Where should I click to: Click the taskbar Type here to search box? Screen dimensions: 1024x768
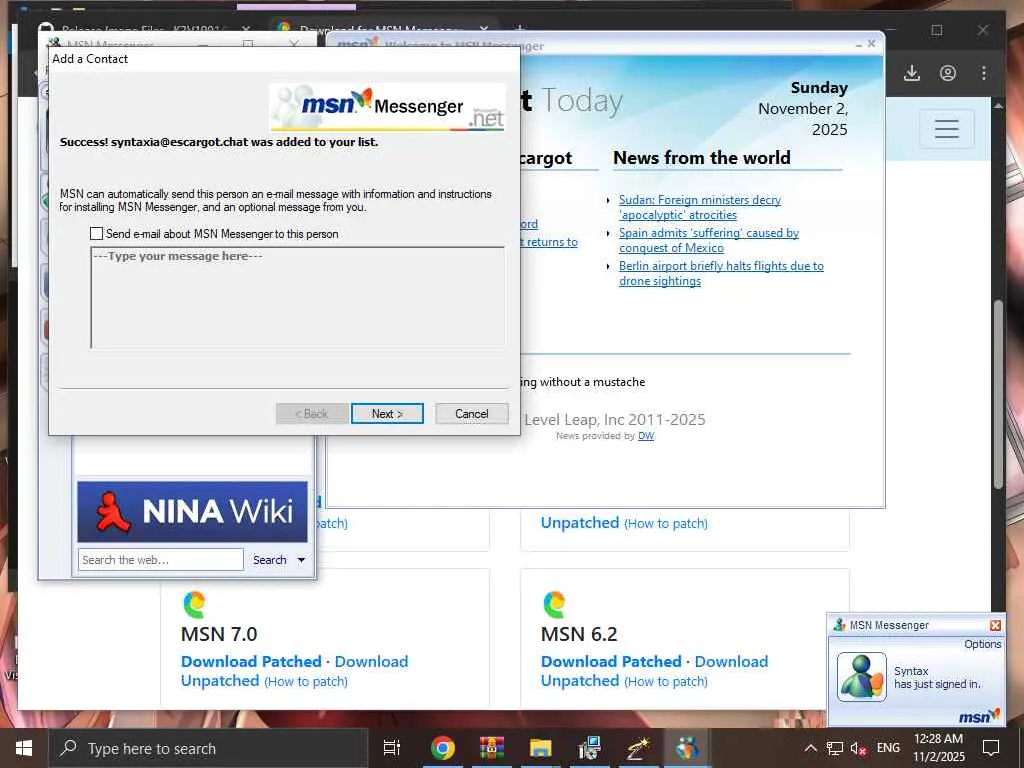(208, 748)
